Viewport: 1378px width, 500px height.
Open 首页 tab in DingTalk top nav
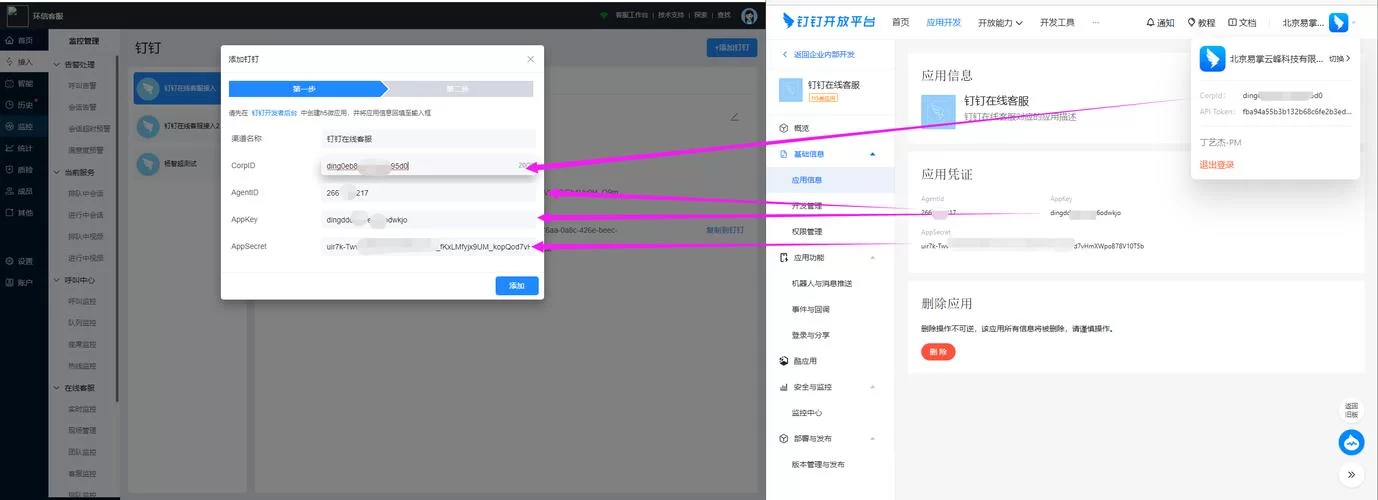pyautogui.click(x=901, y=22)
